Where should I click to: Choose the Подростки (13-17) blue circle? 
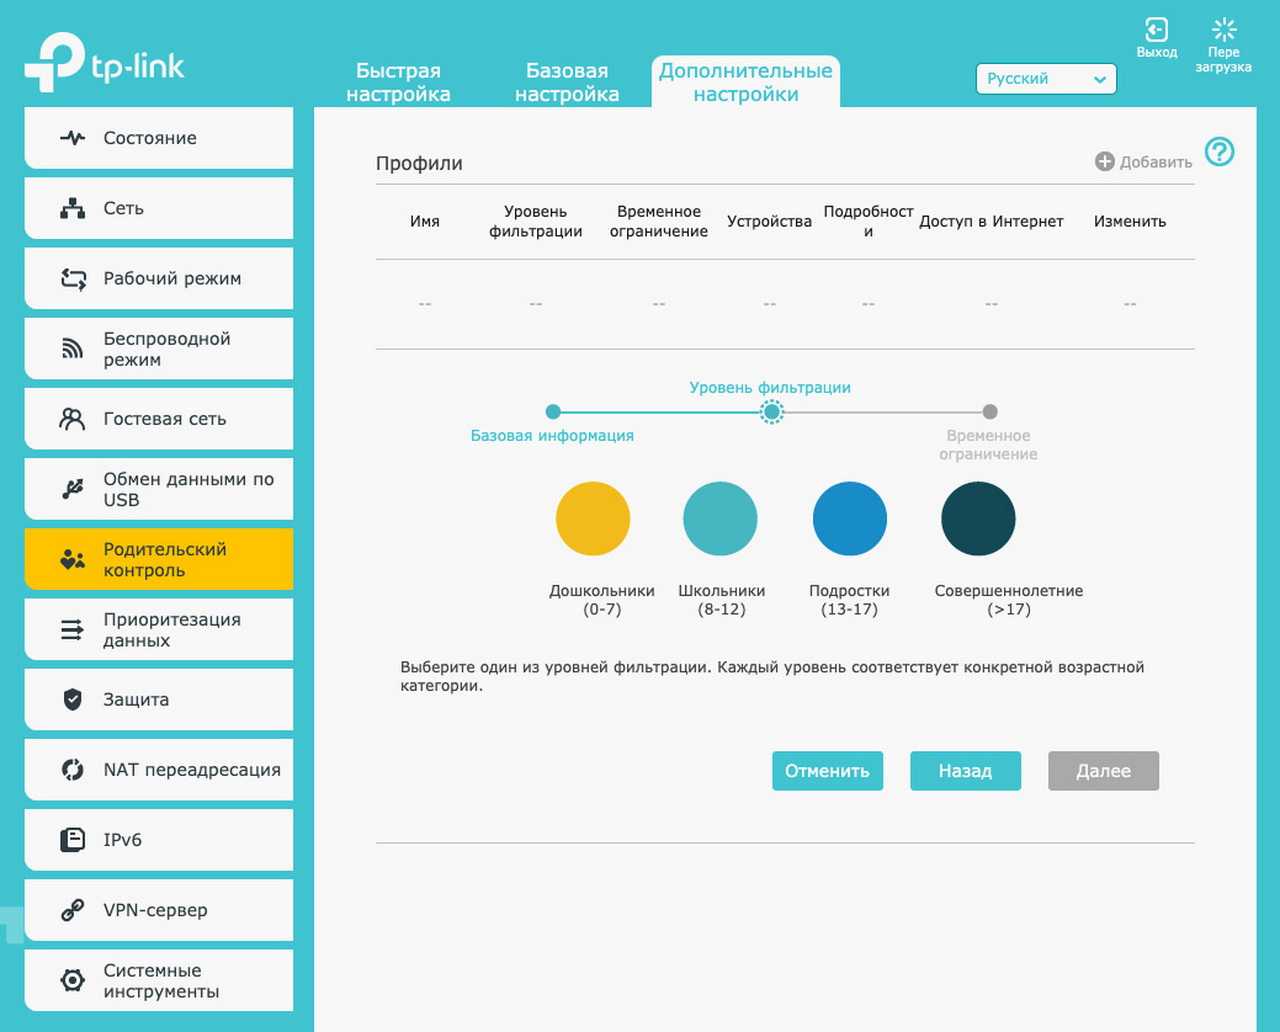point(849,519)
